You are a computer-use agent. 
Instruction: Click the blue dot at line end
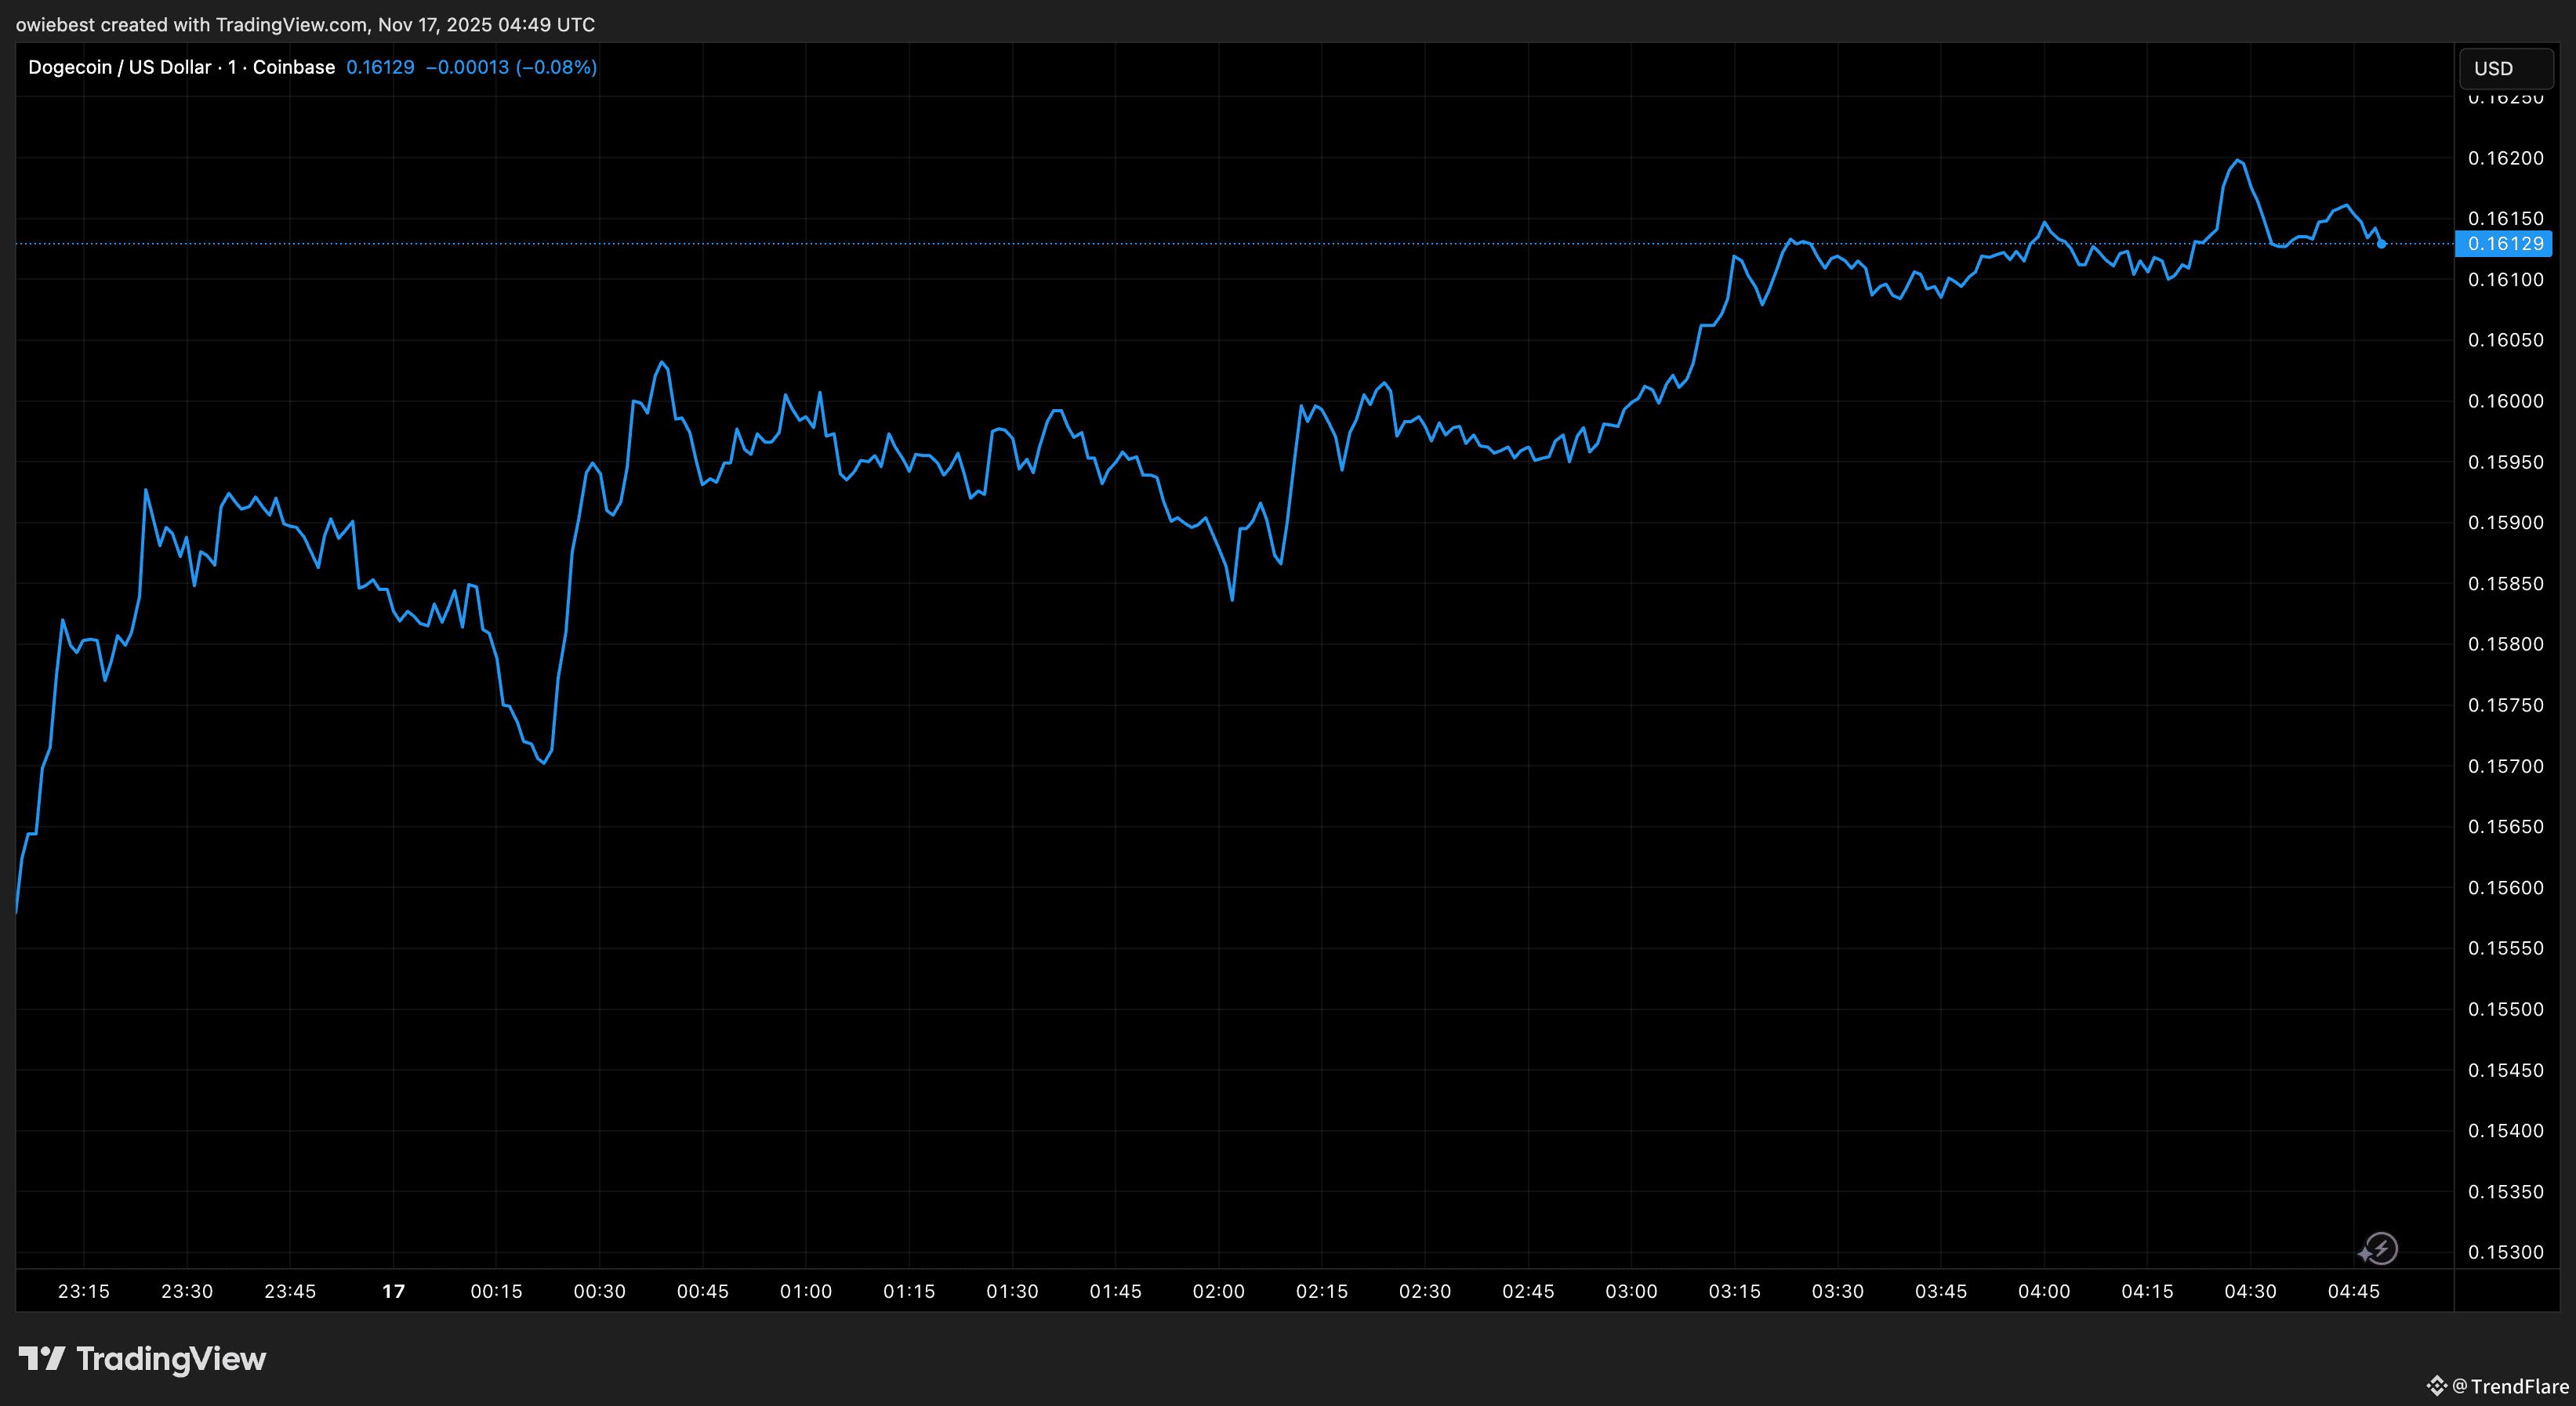[2381, 243]
